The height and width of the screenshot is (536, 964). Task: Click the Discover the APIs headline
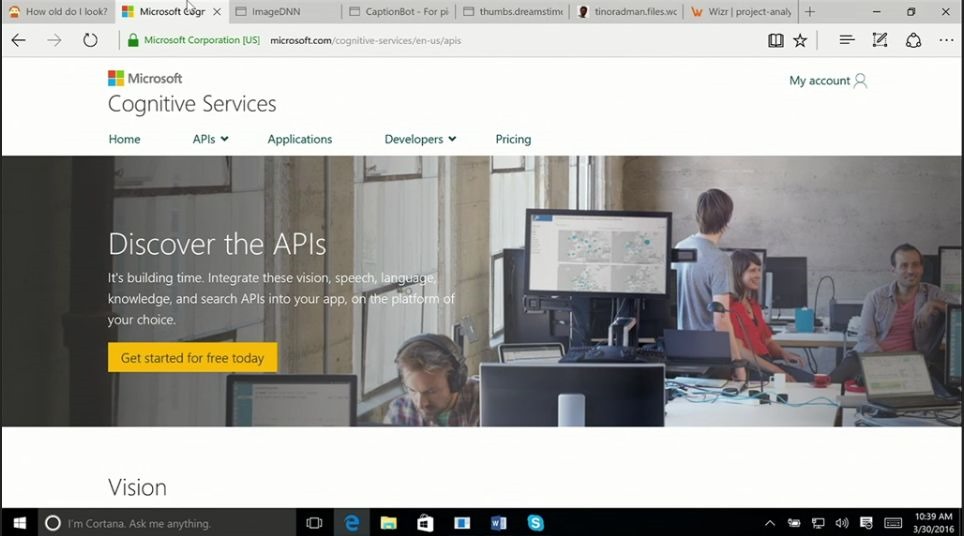point(217,244)
